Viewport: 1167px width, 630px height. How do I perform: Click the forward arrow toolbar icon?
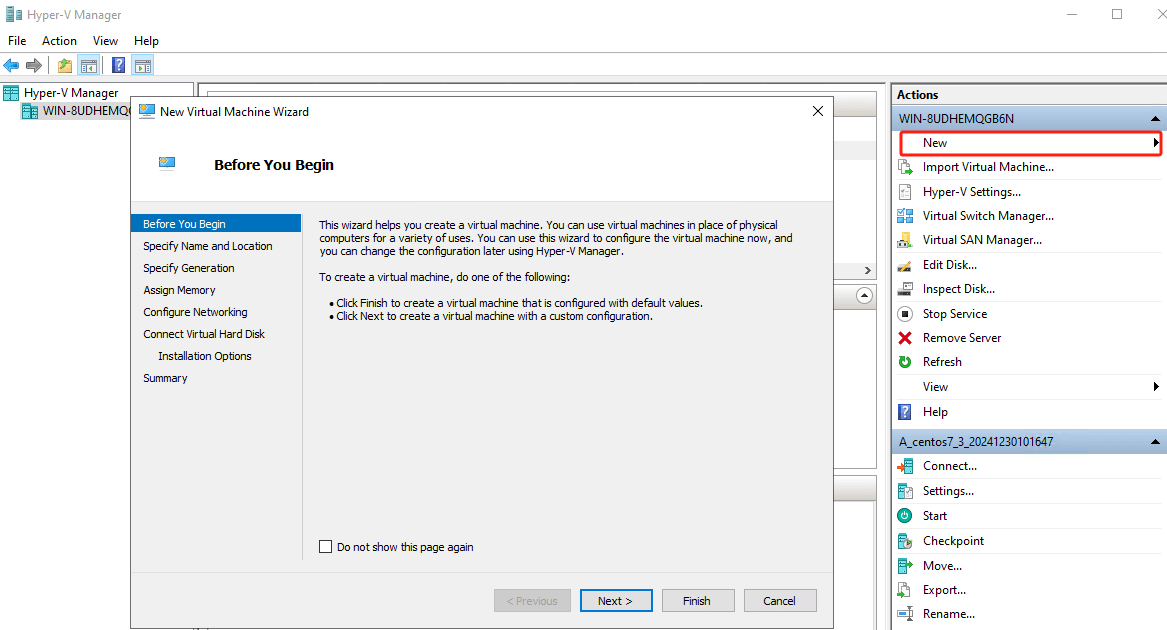point(33,66)
